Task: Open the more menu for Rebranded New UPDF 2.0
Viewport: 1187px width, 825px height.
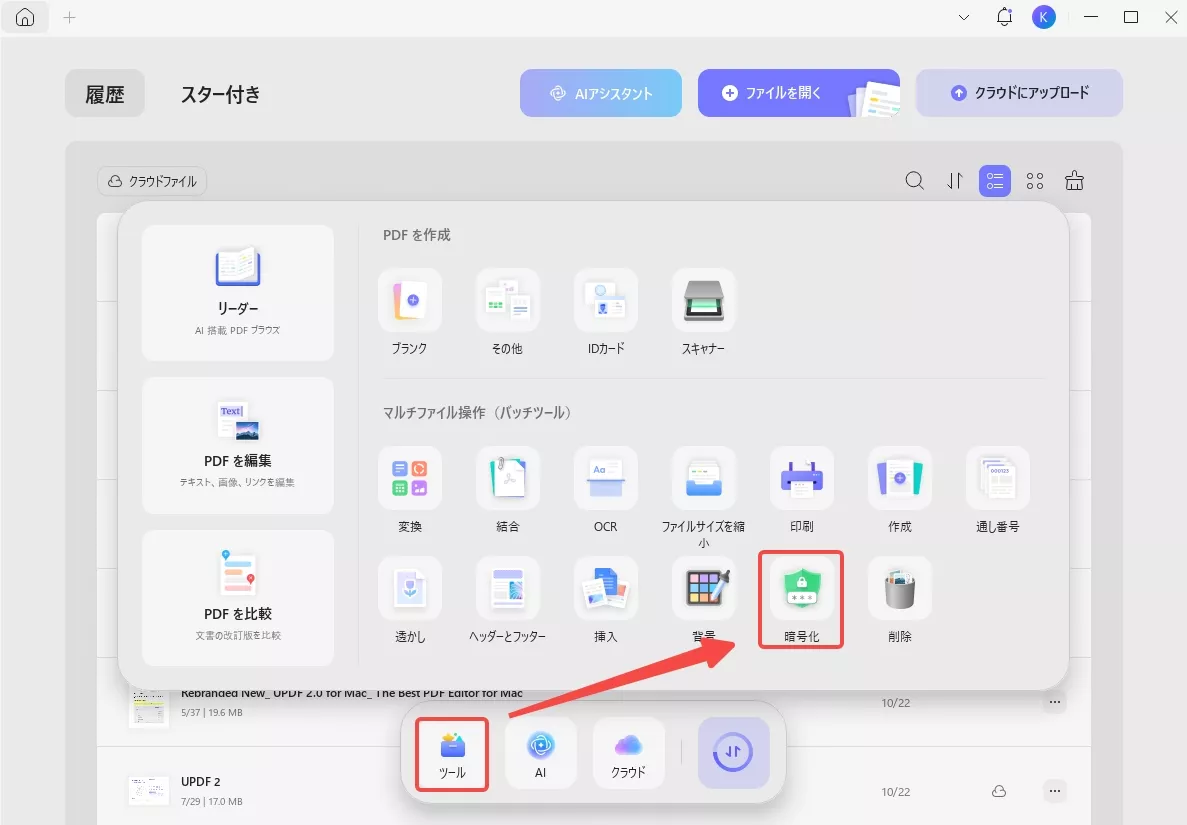Action: point(1054,702)
